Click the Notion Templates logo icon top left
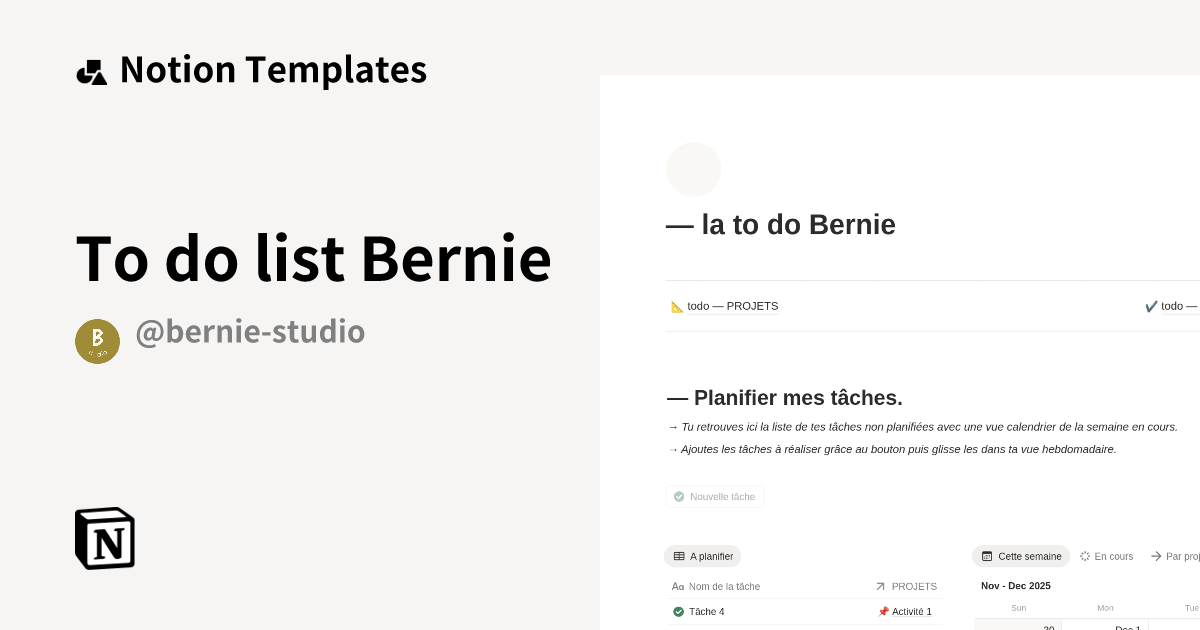The width and height of the screenshot is (1200, 630). coord(91,70)
